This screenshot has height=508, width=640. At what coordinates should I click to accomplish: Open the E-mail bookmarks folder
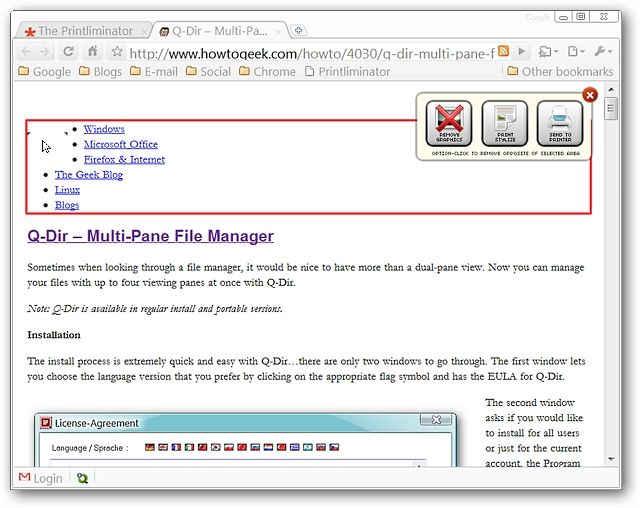pyautogui.click(x=154, y=72)
